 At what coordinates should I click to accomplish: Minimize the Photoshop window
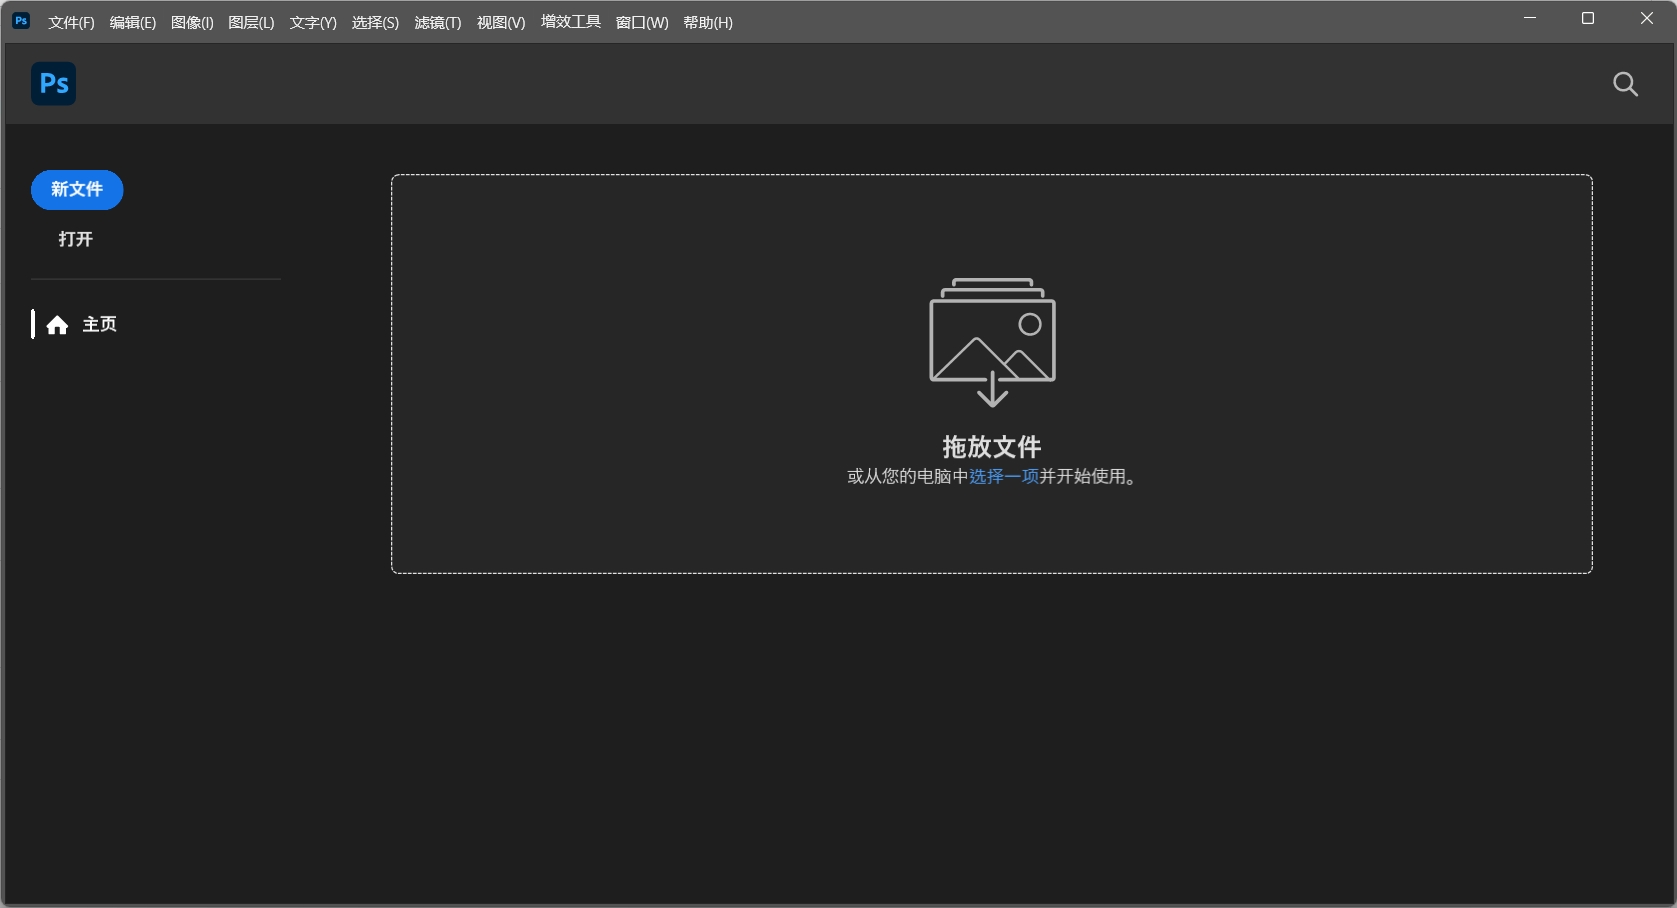[x=1530, y=18]
